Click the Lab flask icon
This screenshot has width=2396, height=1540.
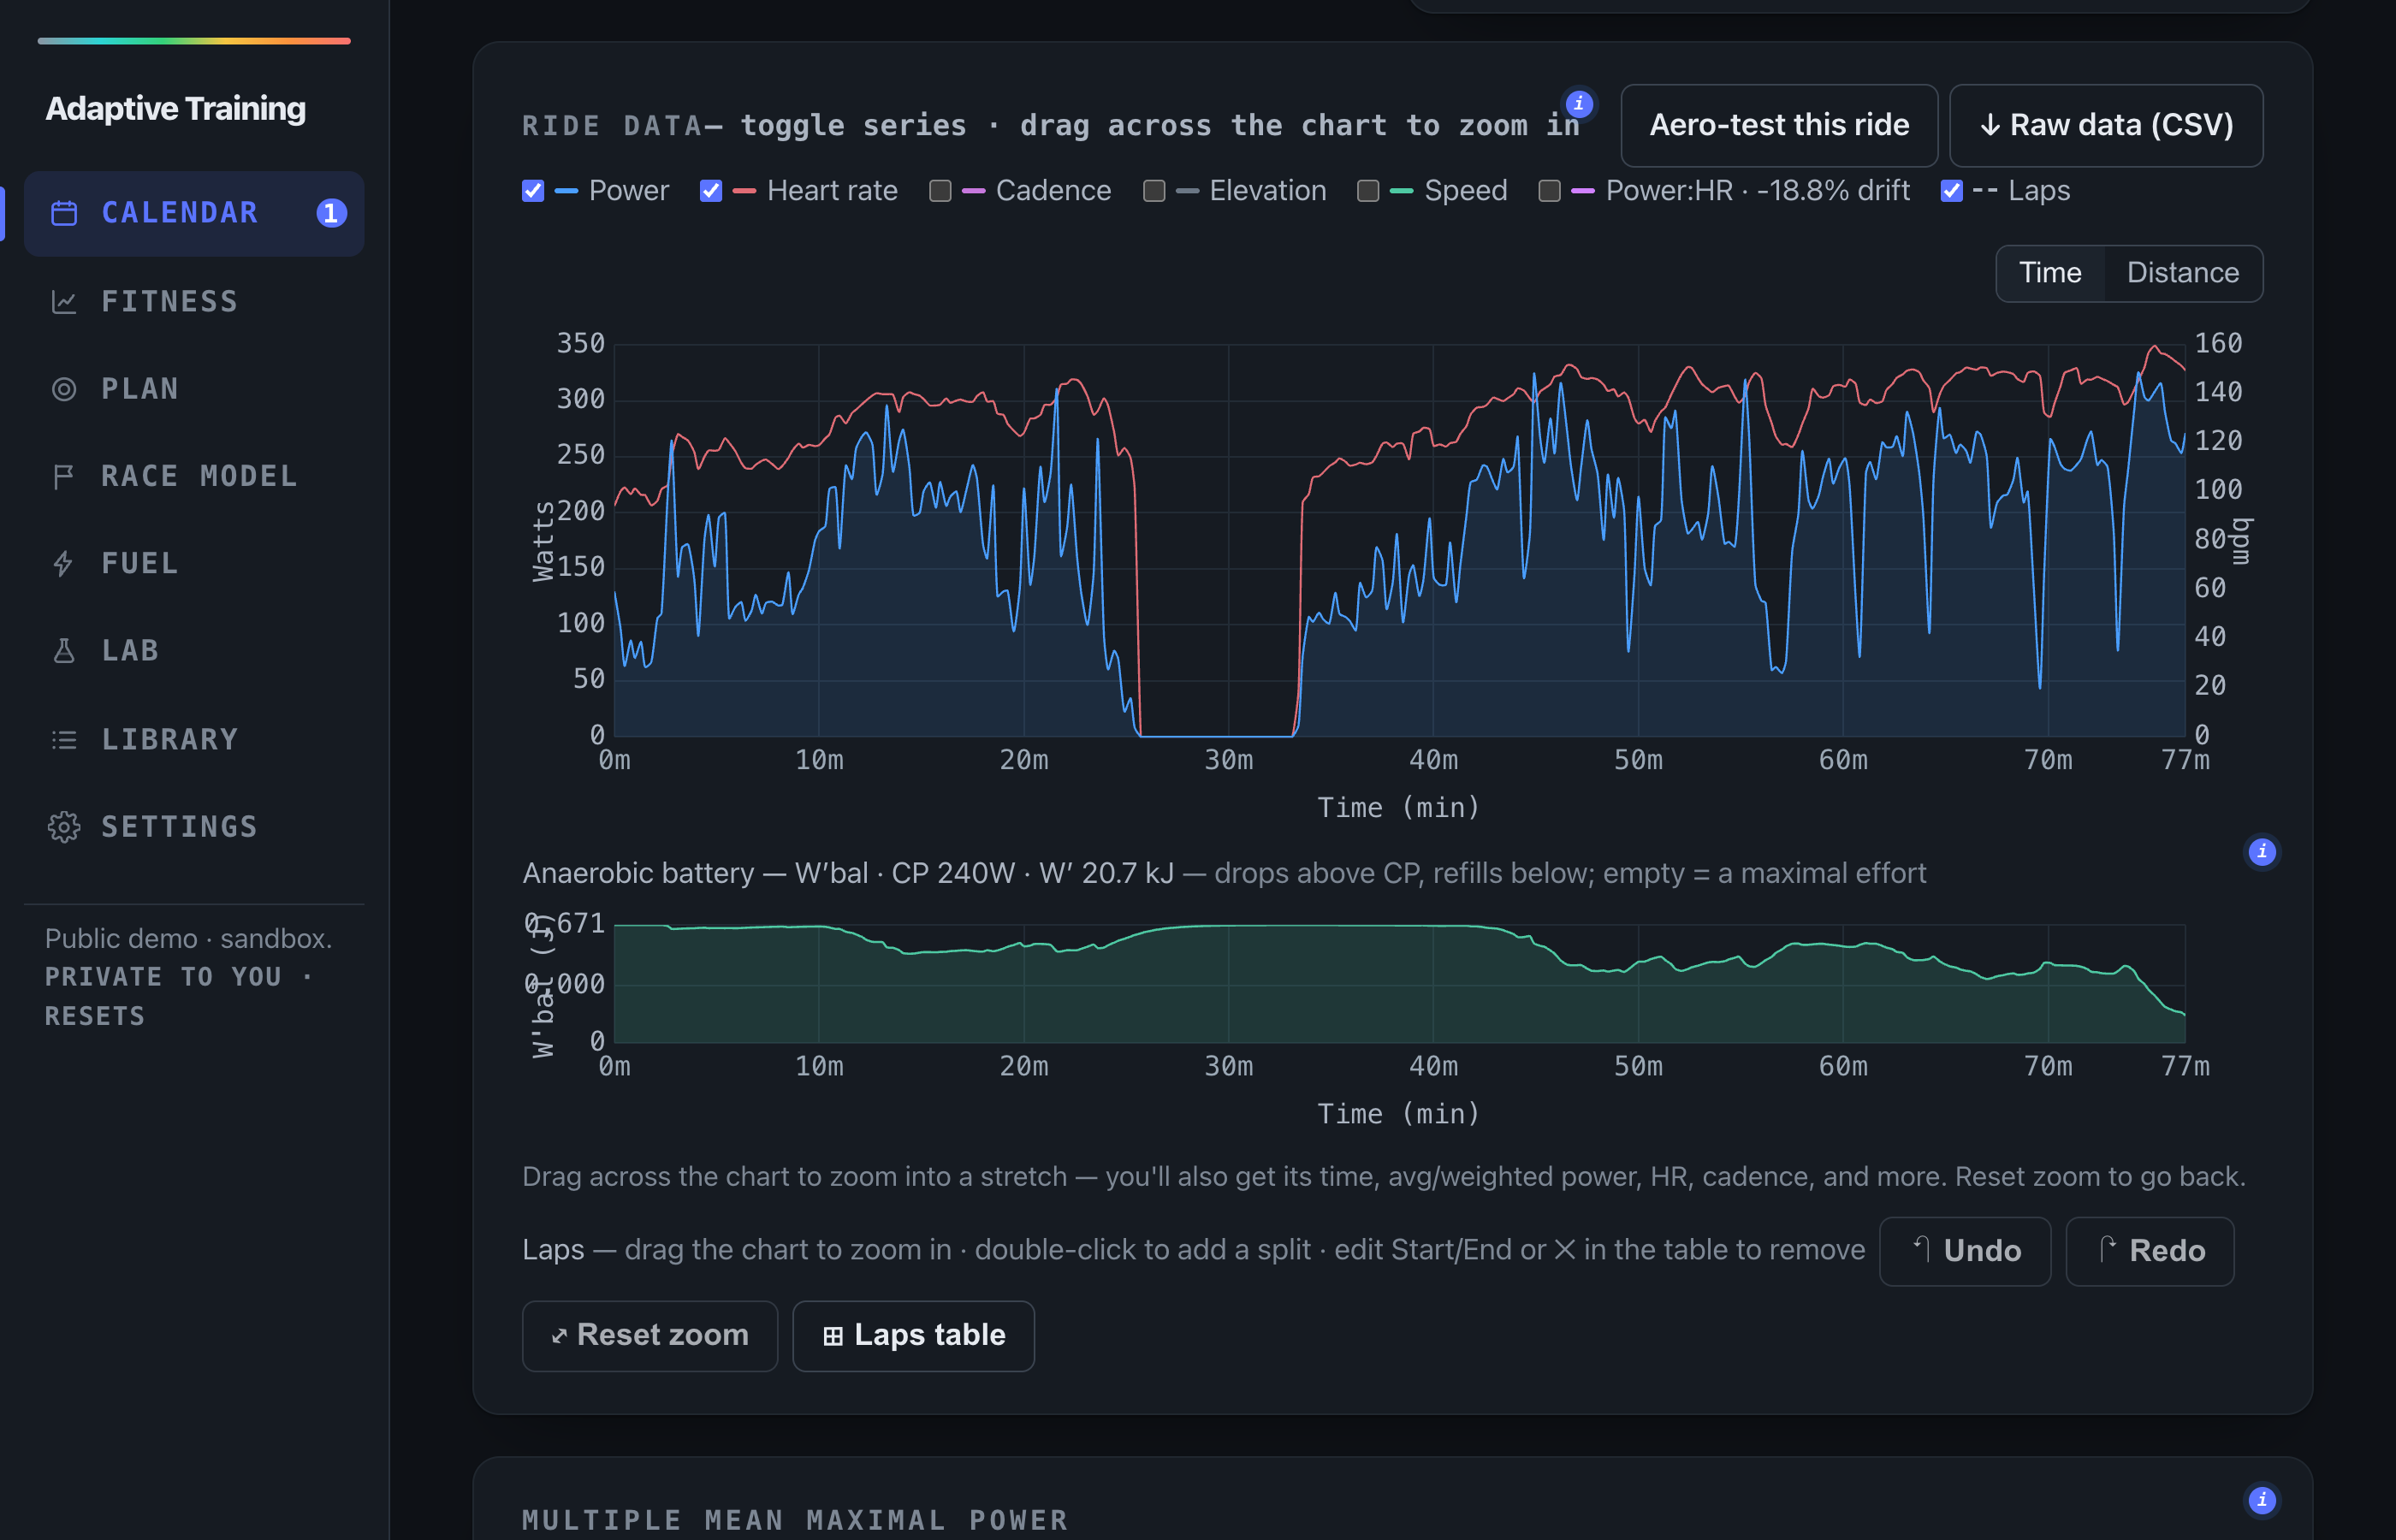pos(64,651)
